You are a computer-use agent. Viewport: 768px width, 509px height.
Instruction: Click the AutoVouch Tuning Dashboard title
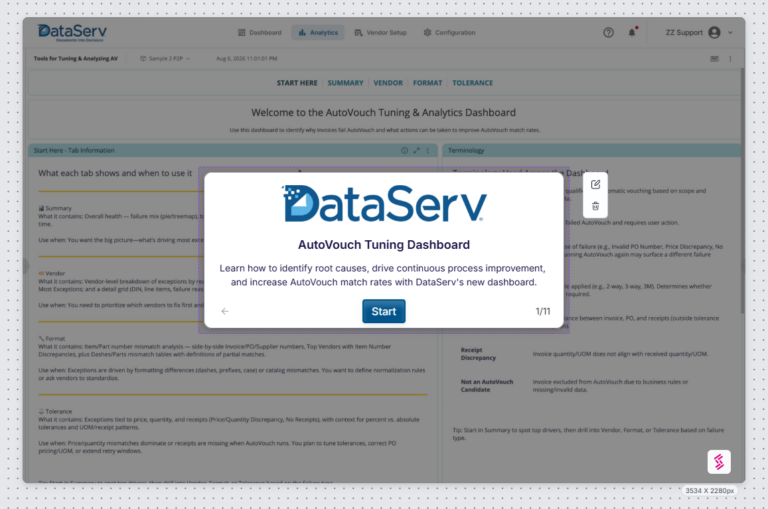click(384, 244)
